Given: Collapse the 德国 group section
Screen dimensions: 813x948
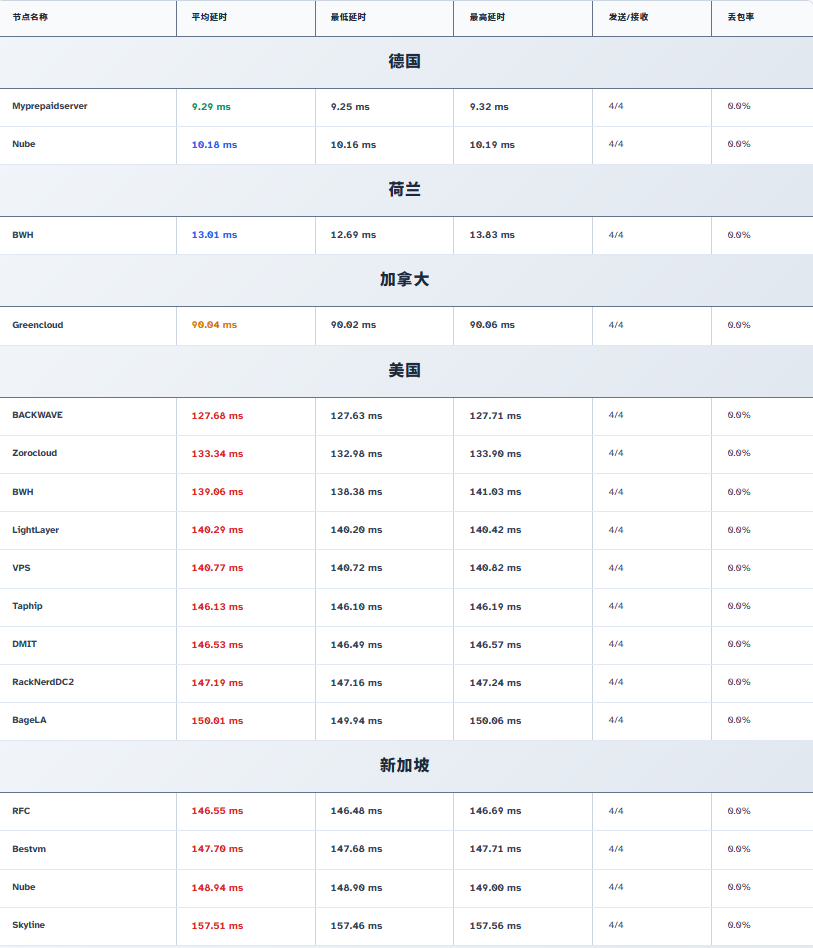Looking at the screenshot, I should [405, 62].
